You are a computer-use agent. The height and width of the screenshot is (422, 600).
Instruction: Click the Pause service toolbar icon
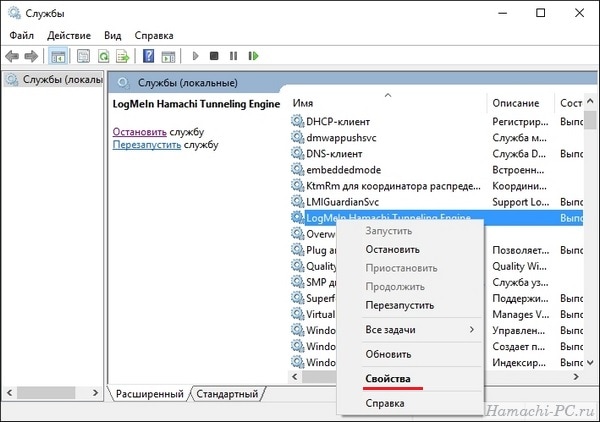(x=233, y=56)
